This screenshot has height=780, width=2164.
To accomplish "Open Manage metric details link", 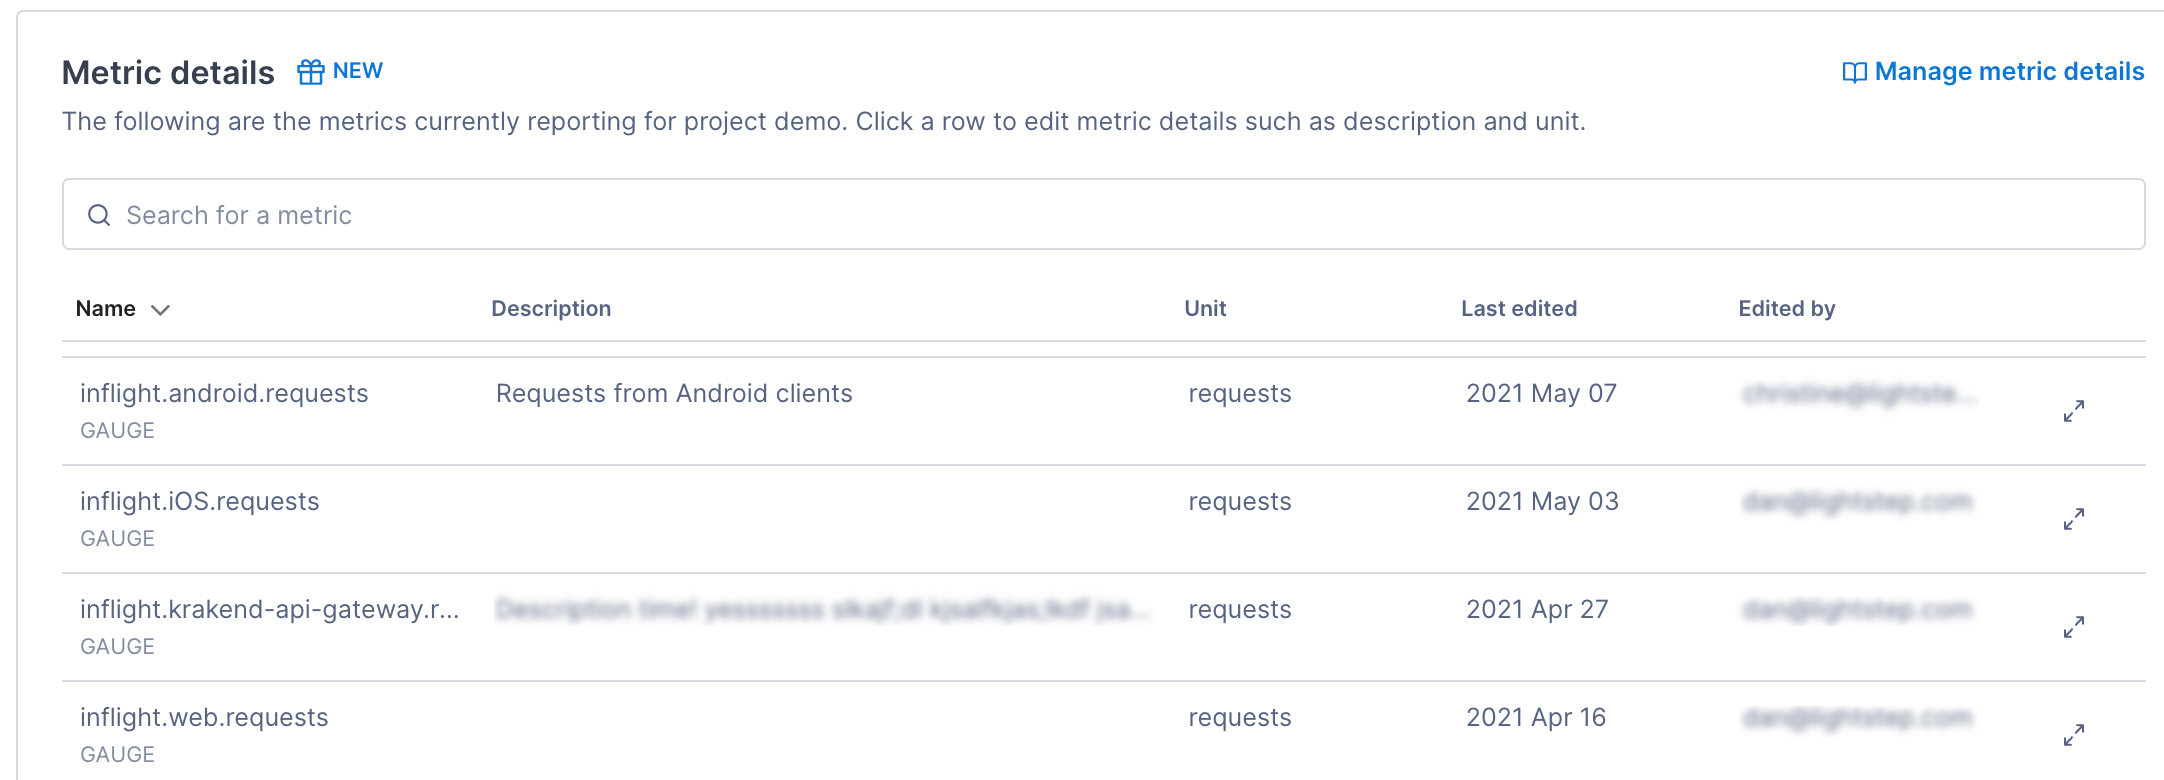I will [x=2008, y=72].
